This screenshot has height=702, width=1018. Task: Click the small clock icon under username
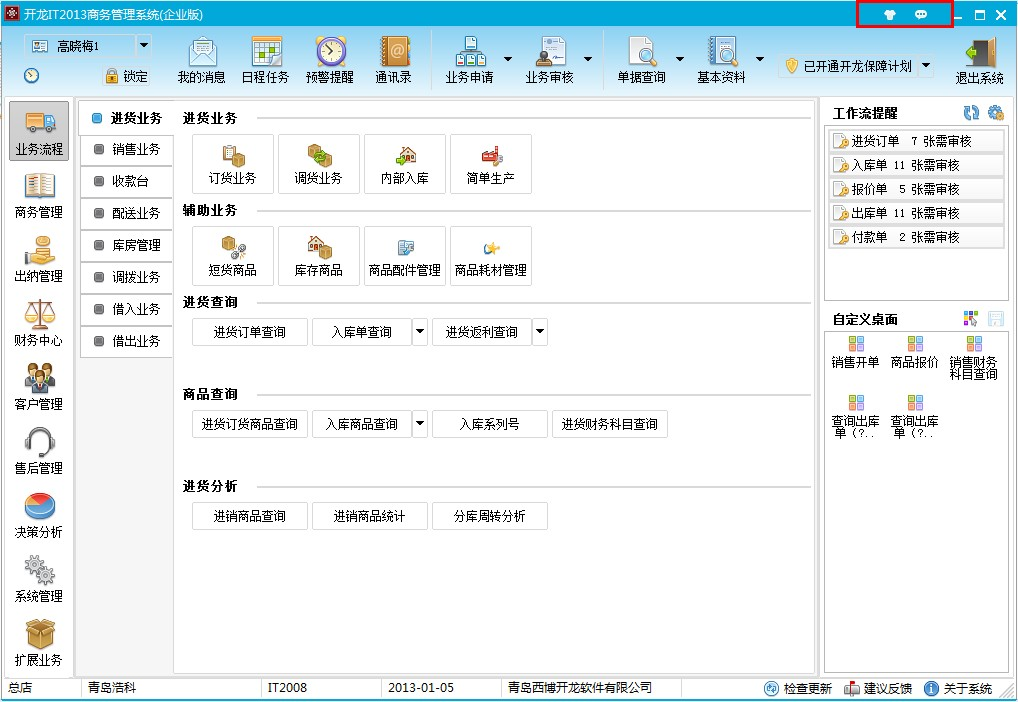point(31,75)
